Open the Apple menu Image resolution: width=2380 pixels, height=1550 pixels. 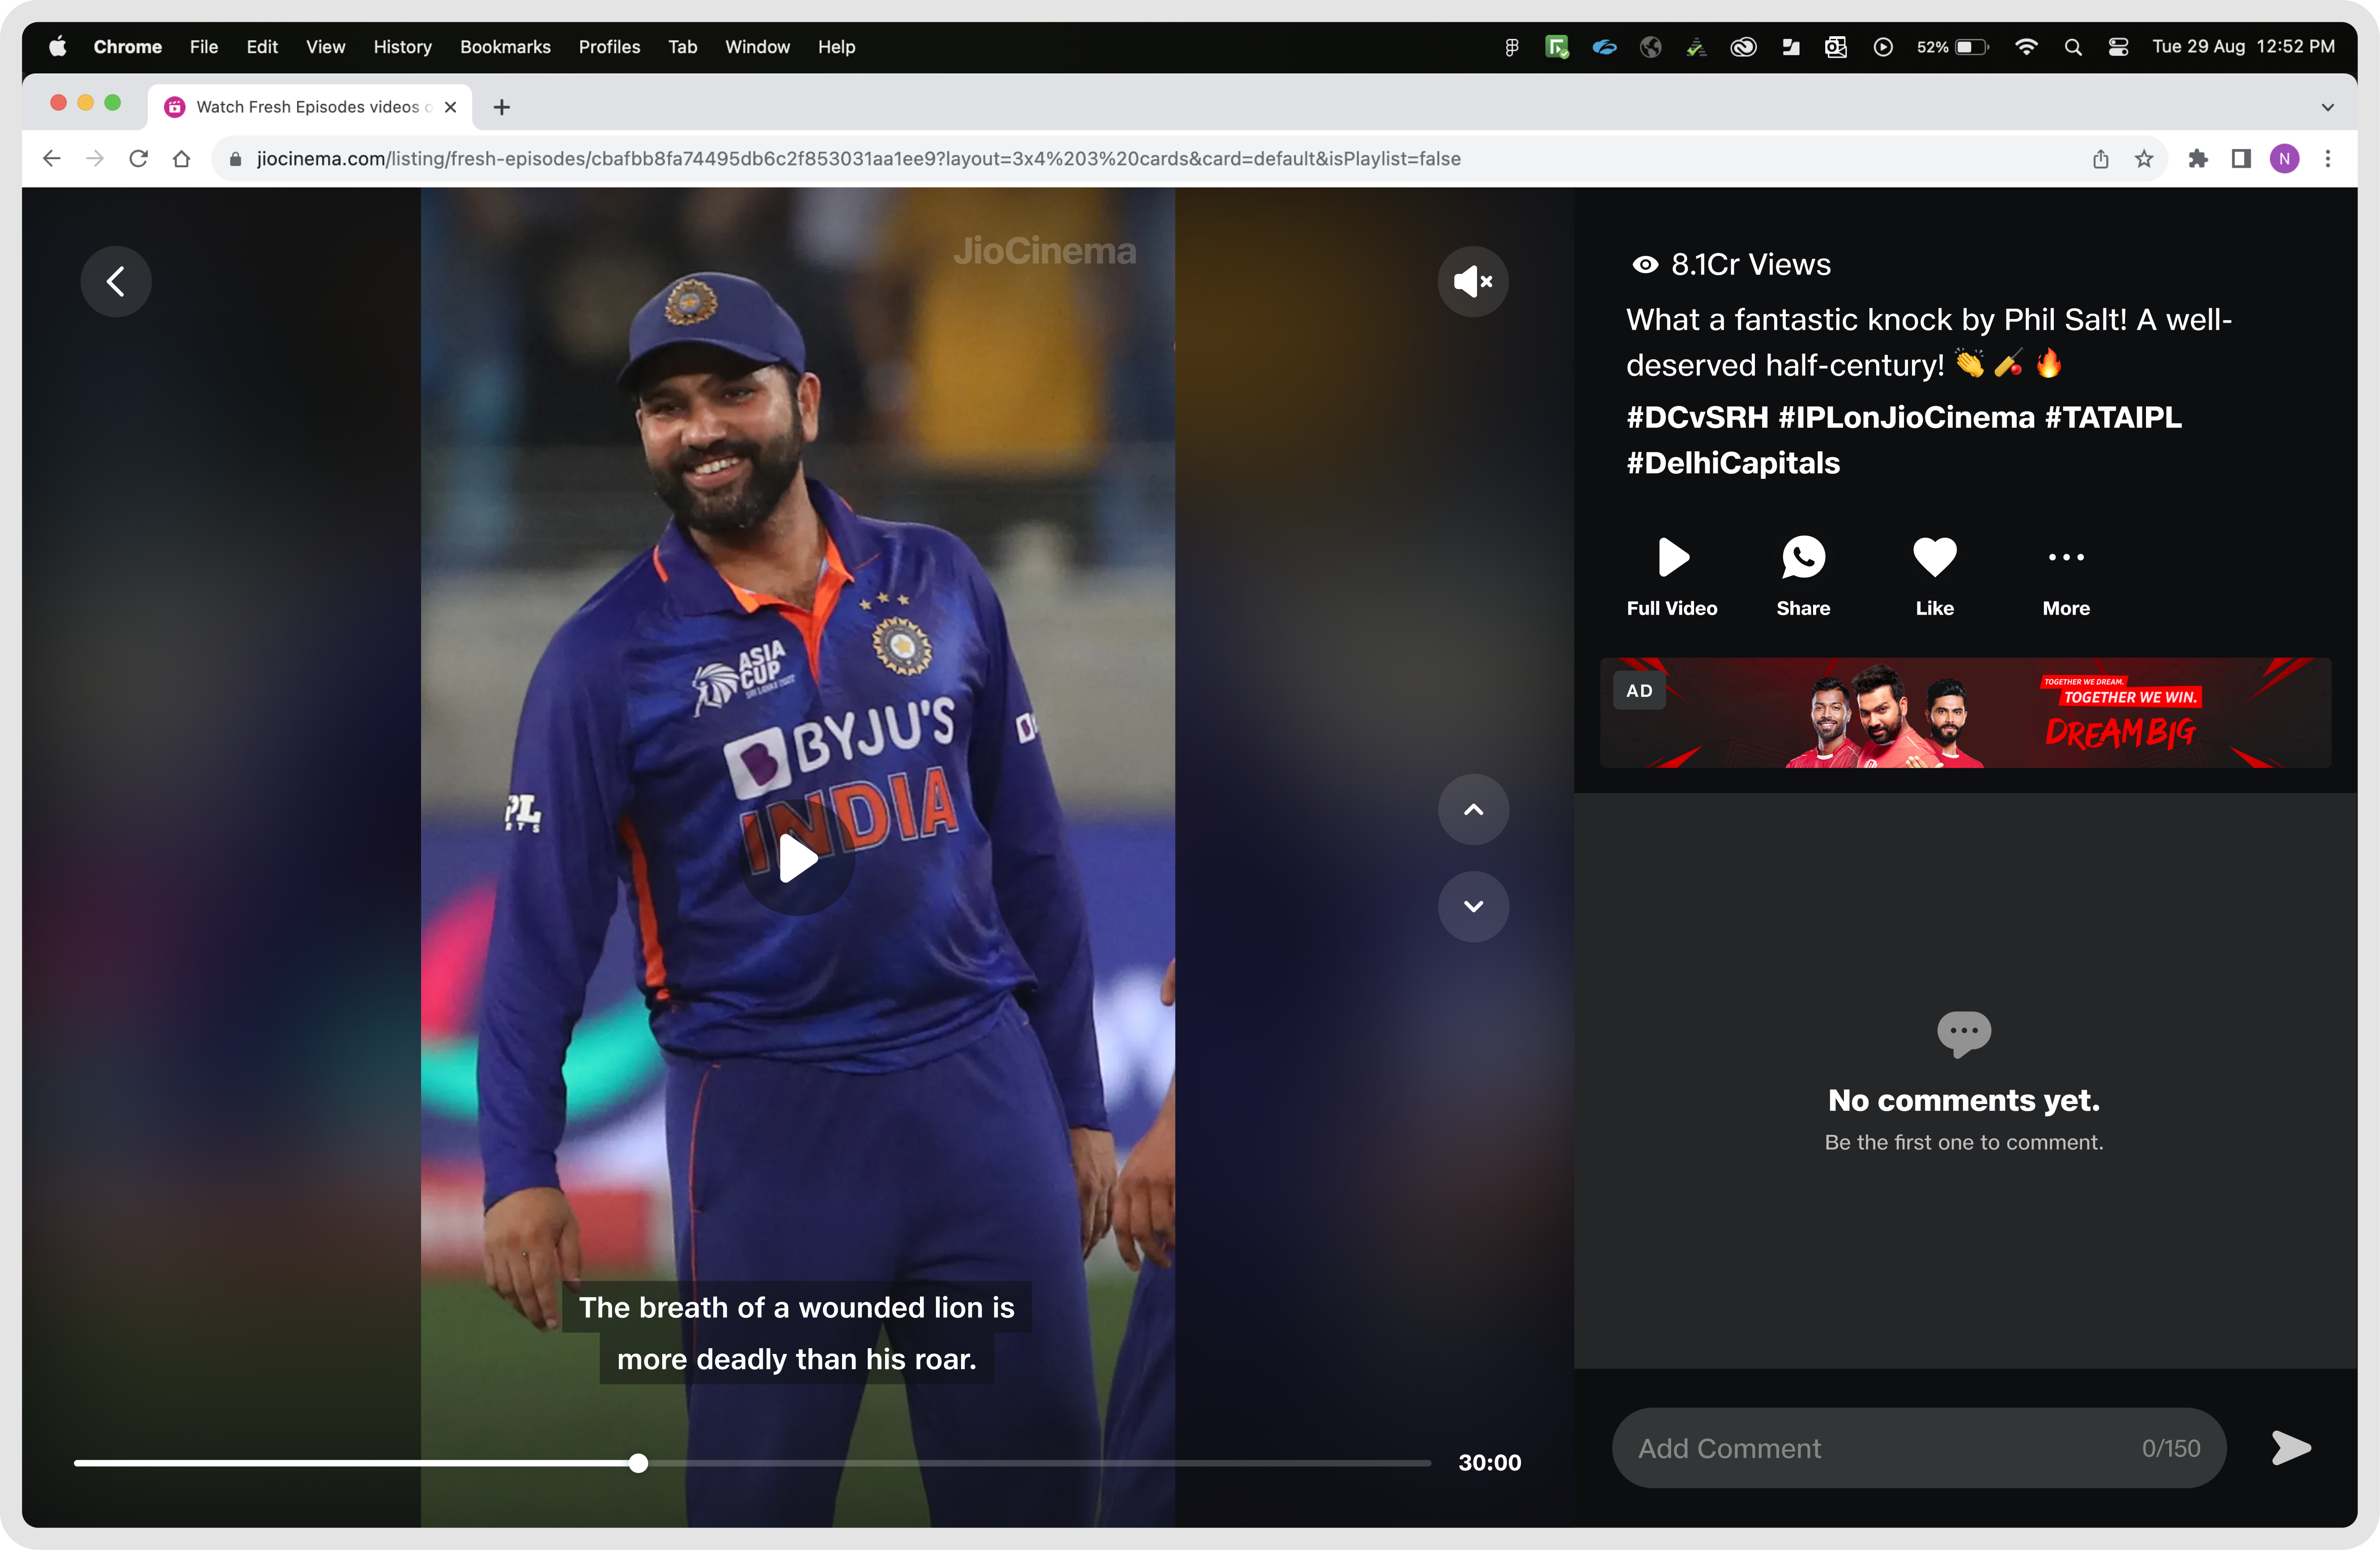pyautogui.click(x=58, y=47)
